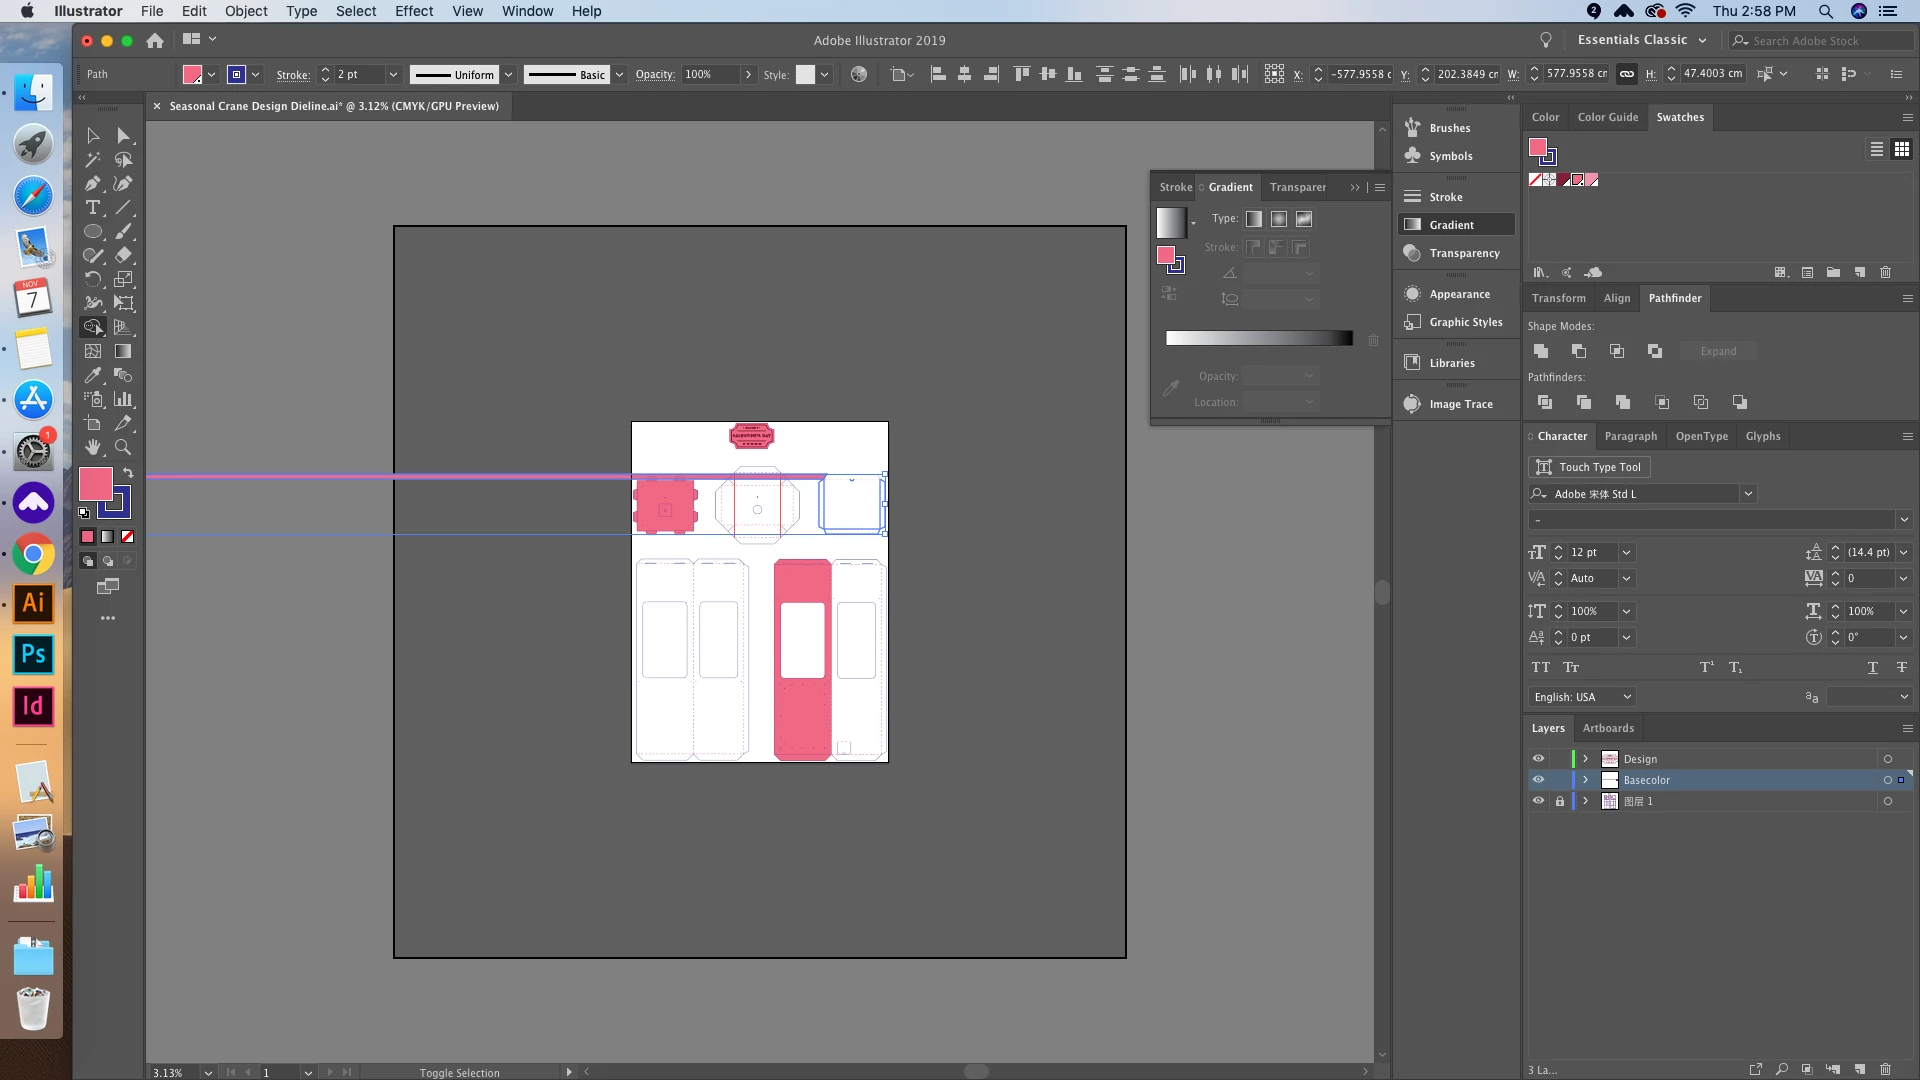Screen dimensions: 1920x1080
Task: Select the Zoom tool
Action: [123, 448]
